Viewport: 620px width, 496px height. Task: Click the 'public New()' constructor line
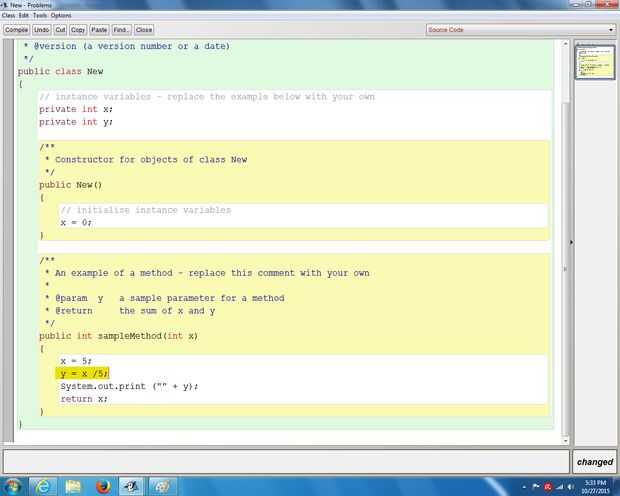pos(70,185)
